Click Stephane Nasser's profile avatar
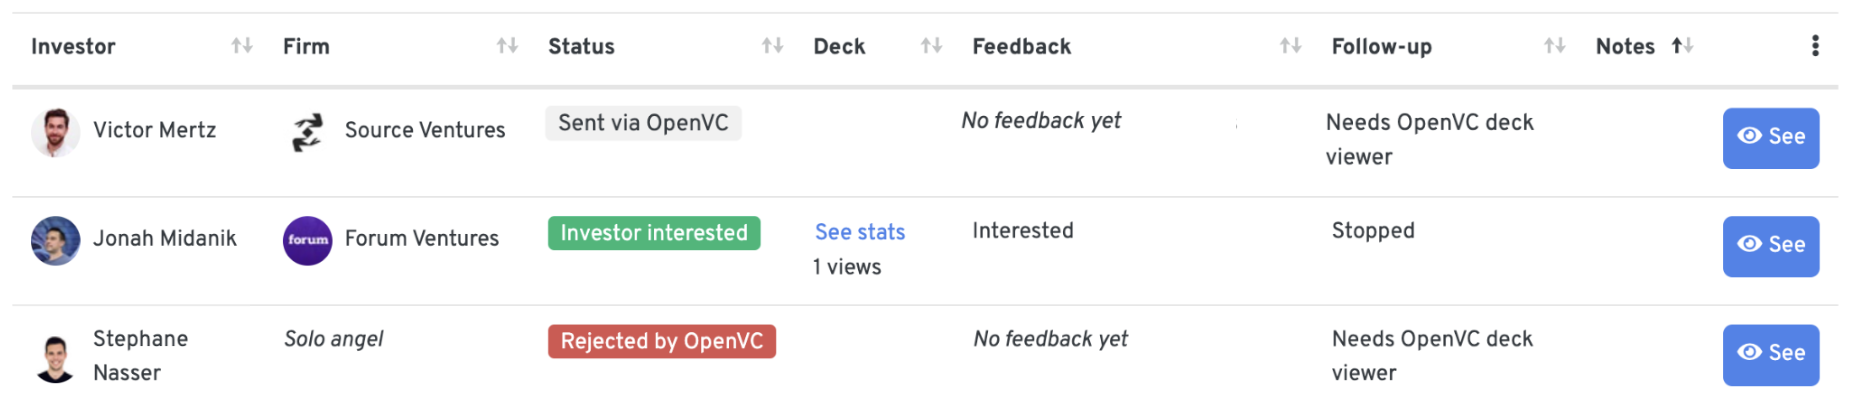Image resolution: width=1852 pixels, height=408 pixels. pos(56,358)
